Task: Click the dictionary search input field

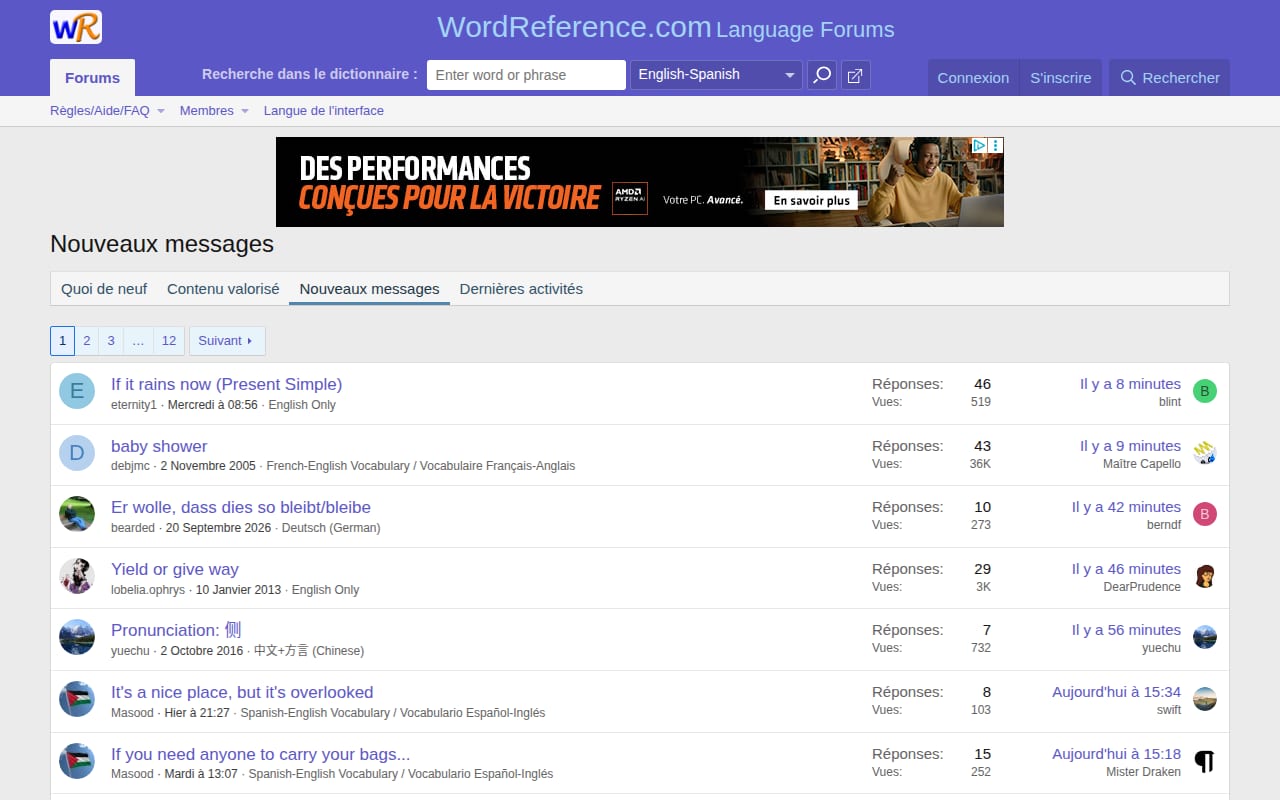Action: [x=526, y=75]
